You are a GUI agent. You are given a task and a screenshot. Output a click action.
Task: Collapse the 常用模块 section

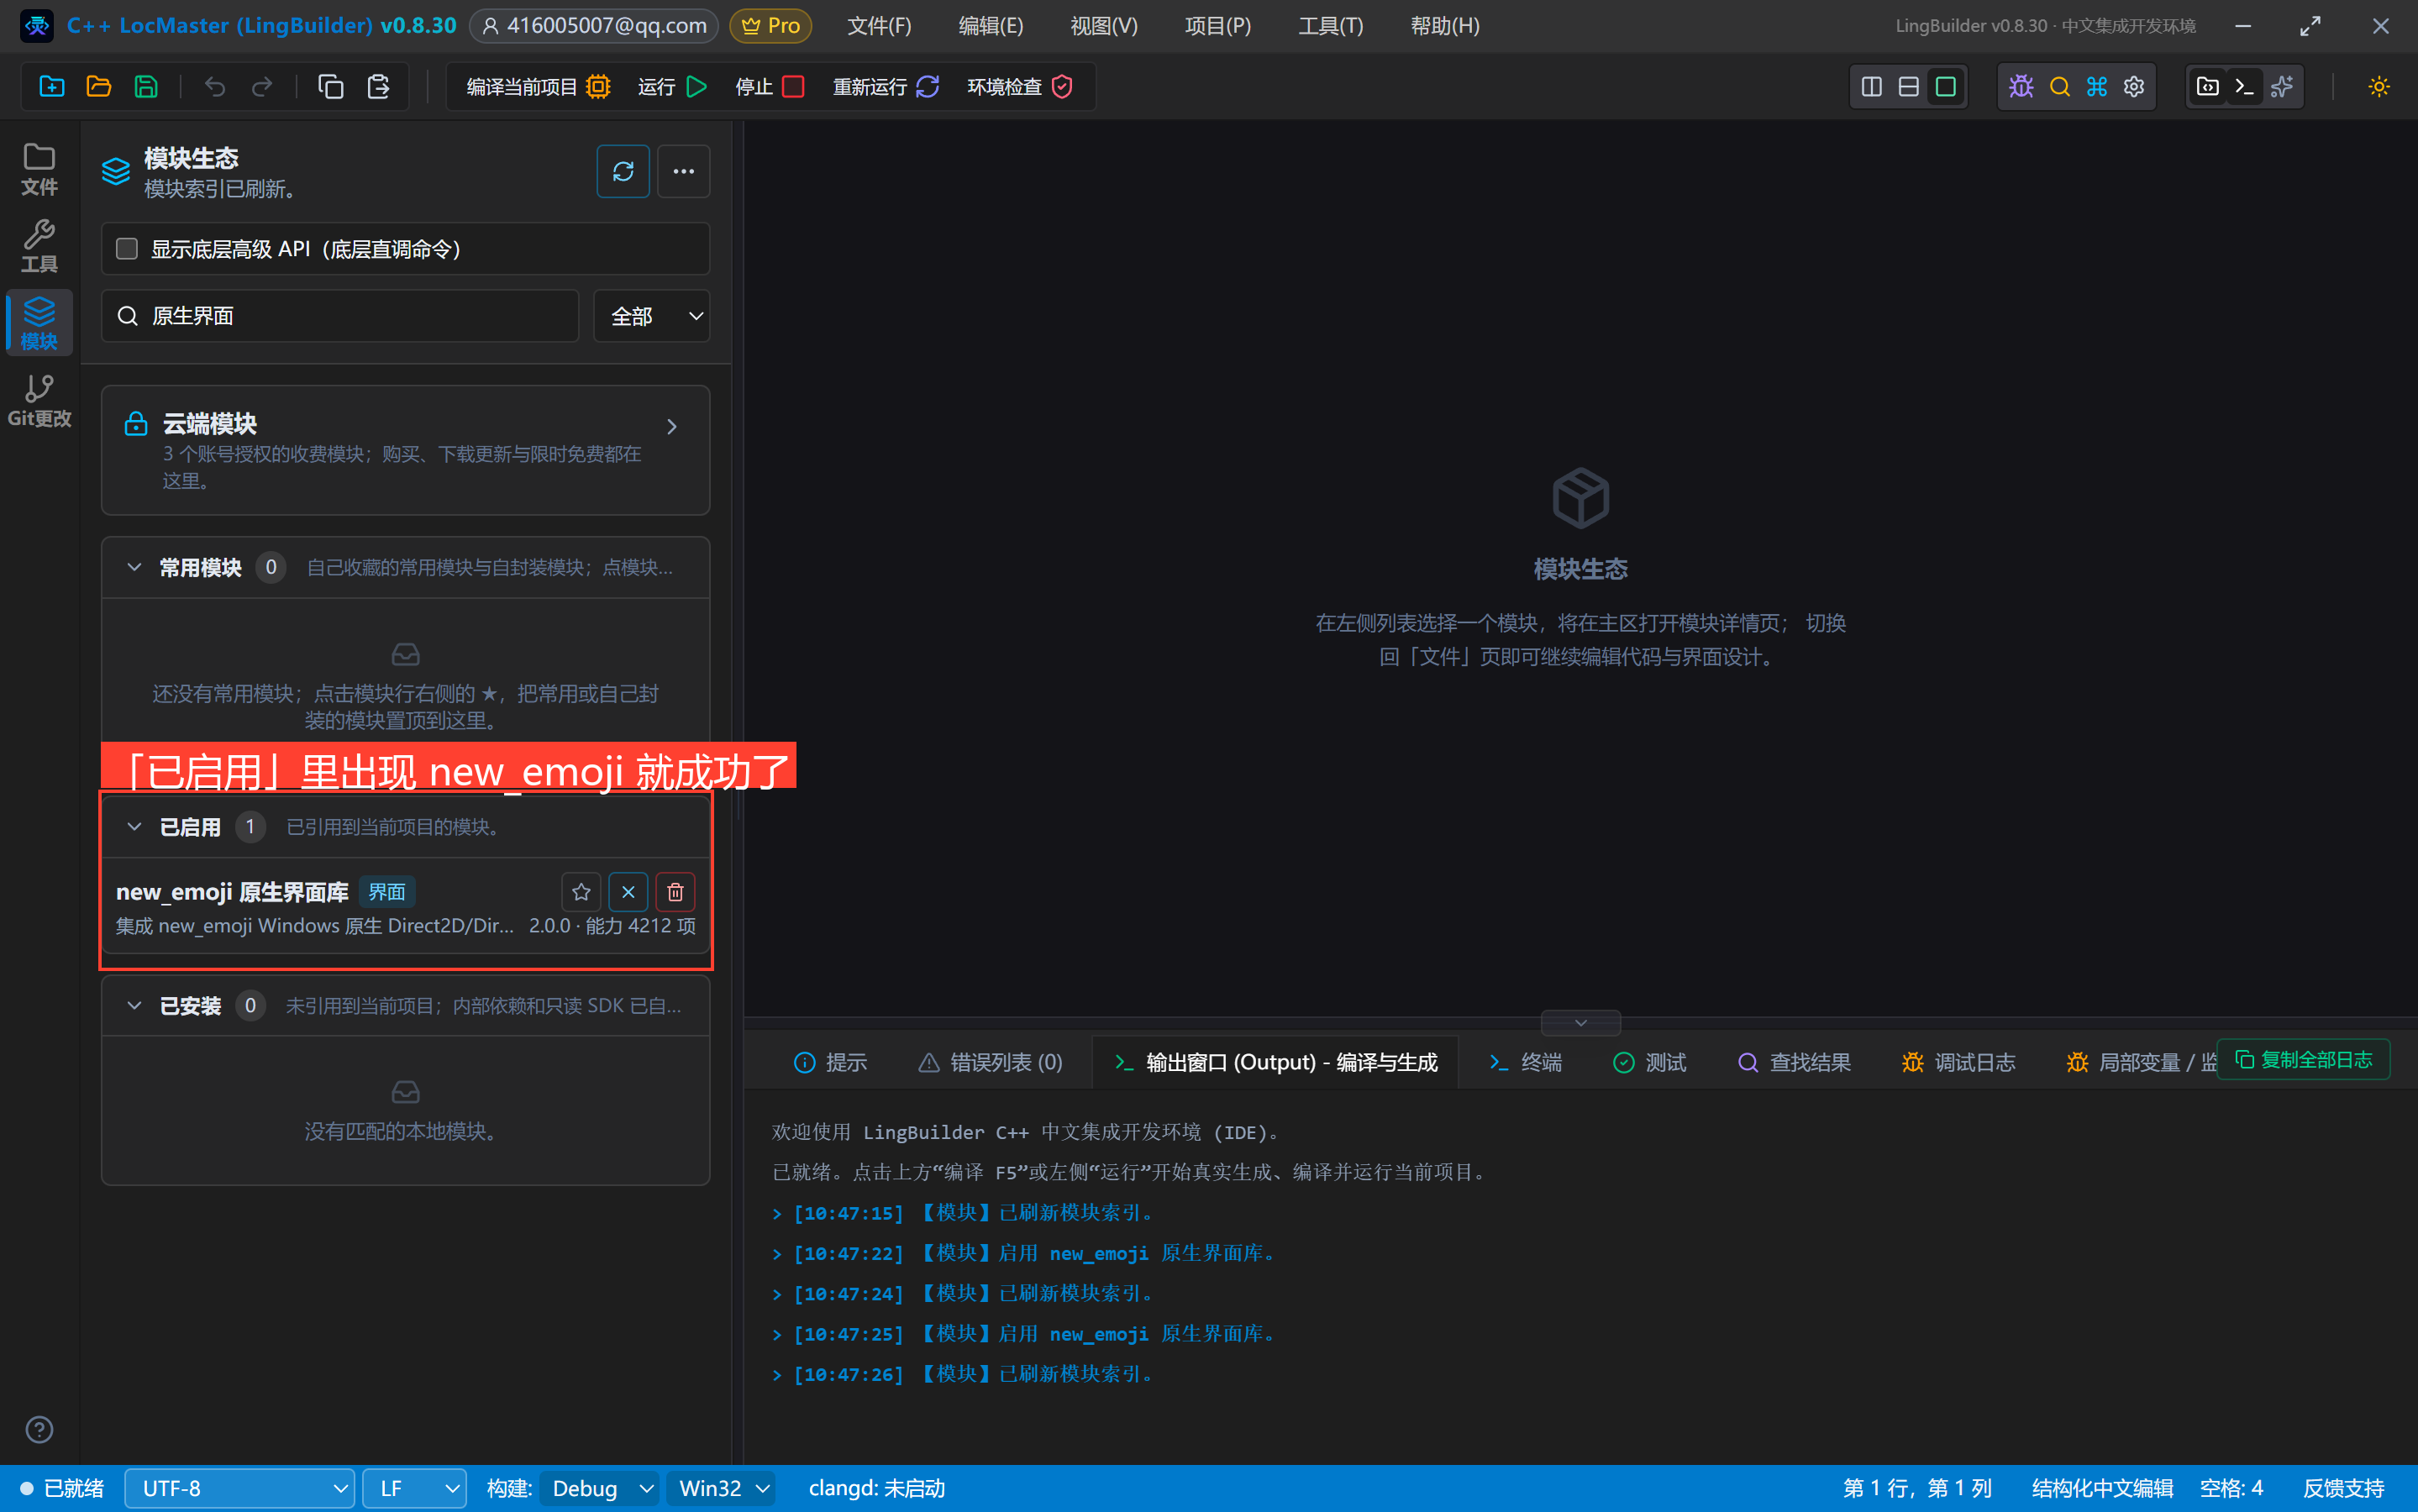tap(134, 568)
